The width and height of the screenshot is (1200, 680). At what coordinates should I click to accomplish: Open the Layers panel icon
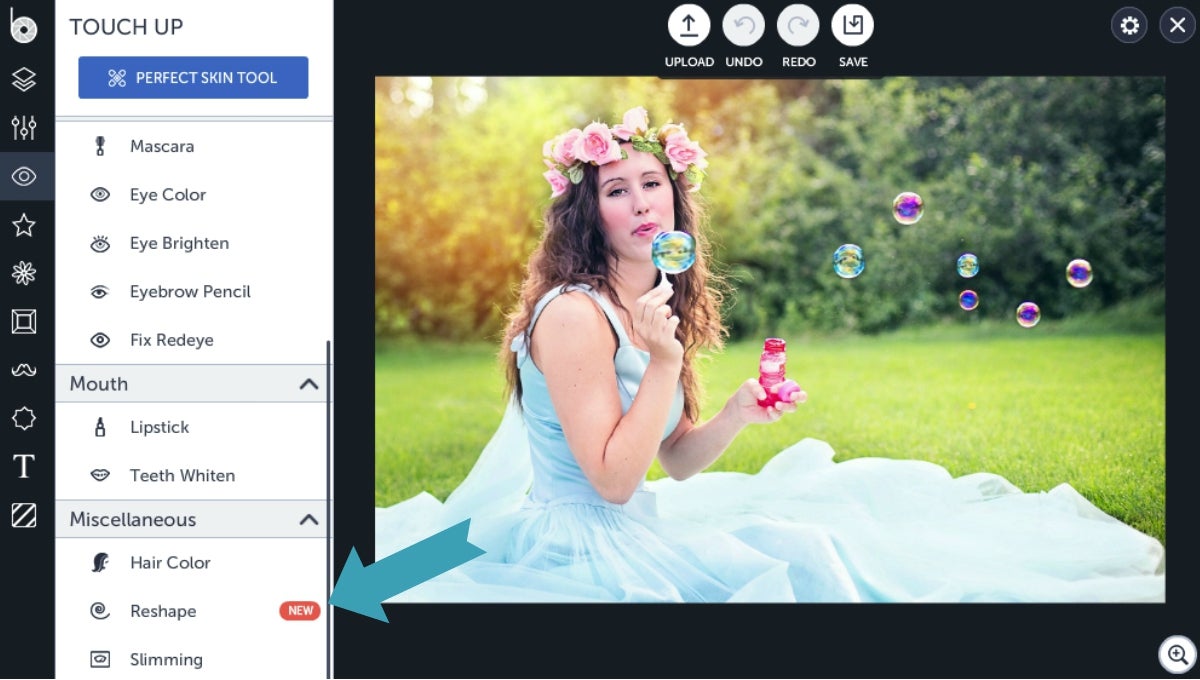(x=25, y=77)
